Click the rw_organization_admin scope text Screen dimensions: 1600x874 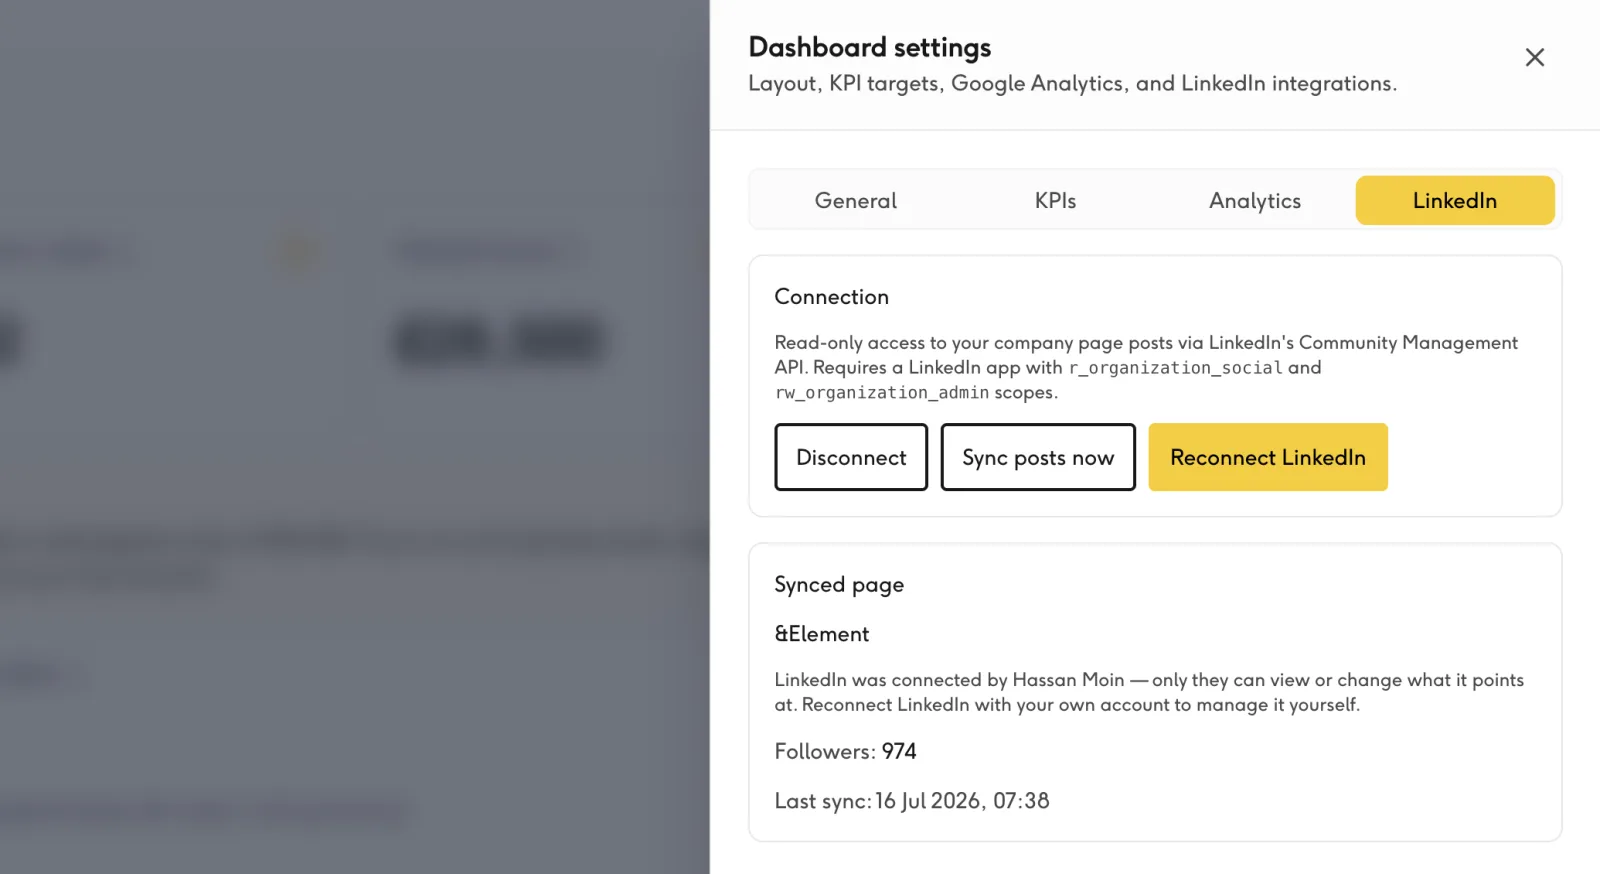click(x=882, y=393)
